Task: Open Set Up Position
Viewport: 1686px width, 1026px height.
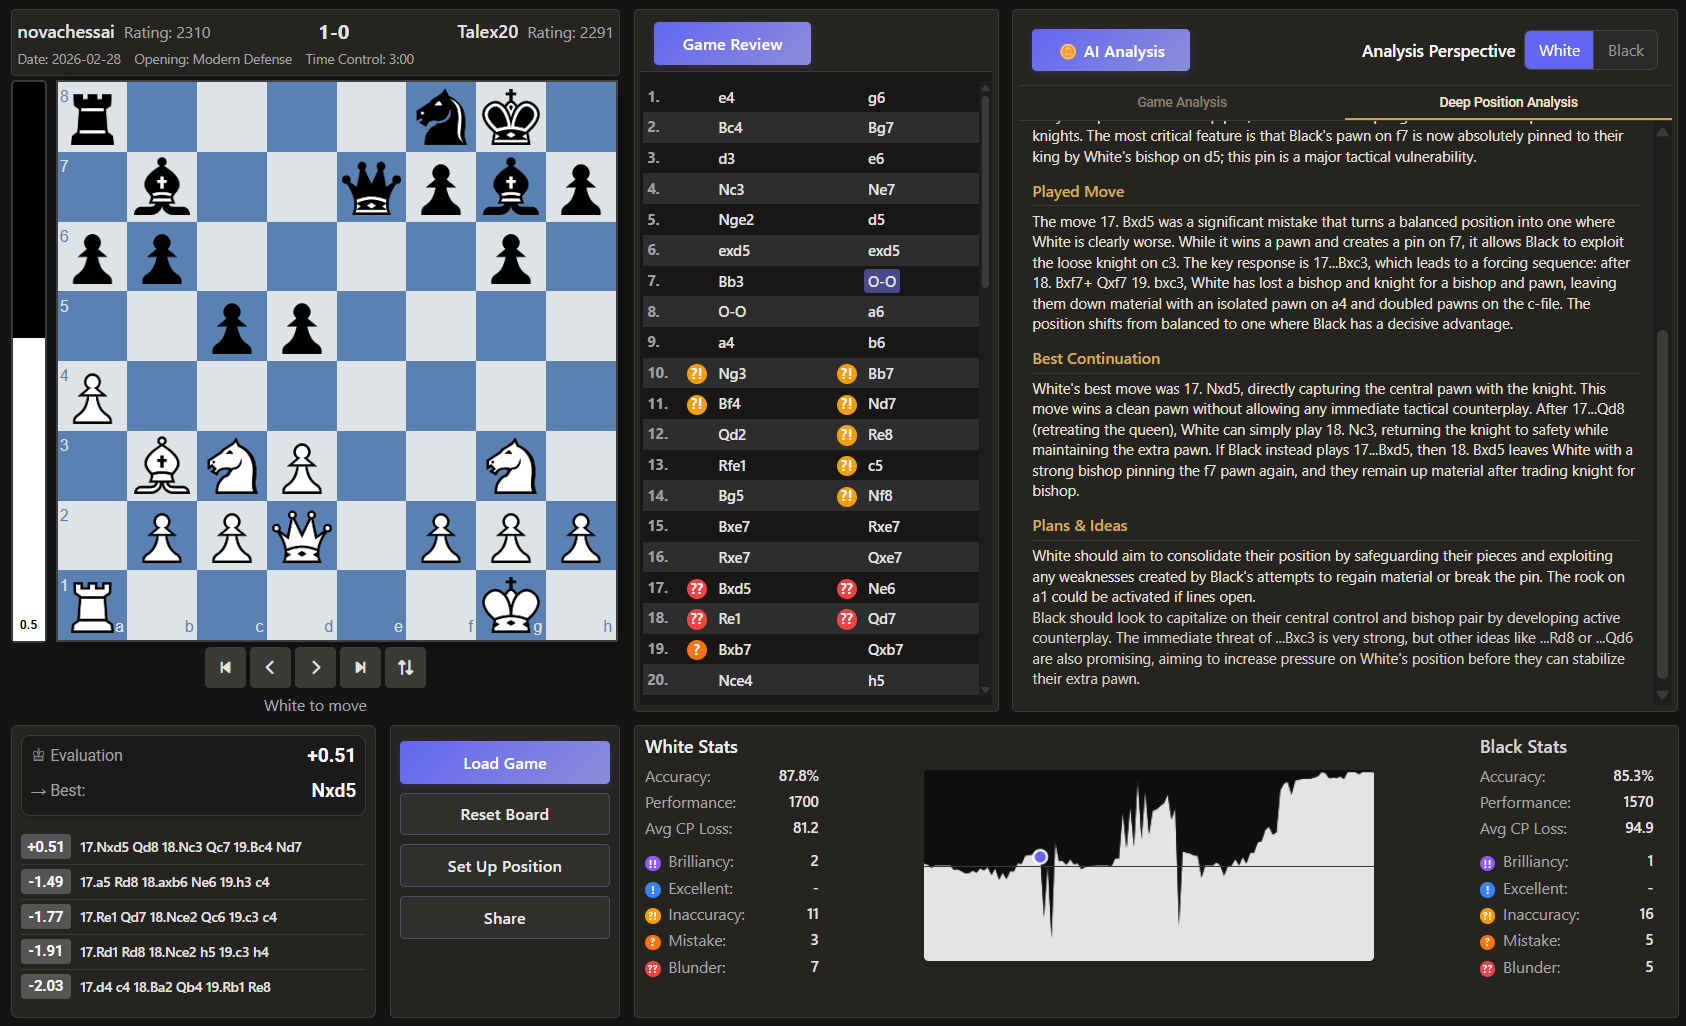Action: pos(504,866)
